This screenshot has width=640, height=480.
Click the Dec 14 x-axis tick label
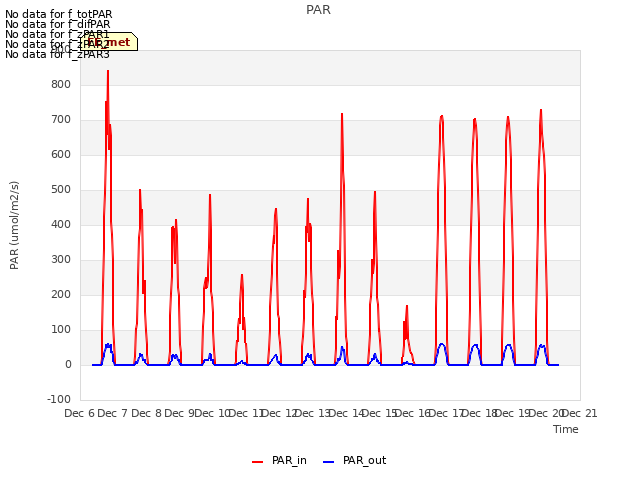point(346,413)
